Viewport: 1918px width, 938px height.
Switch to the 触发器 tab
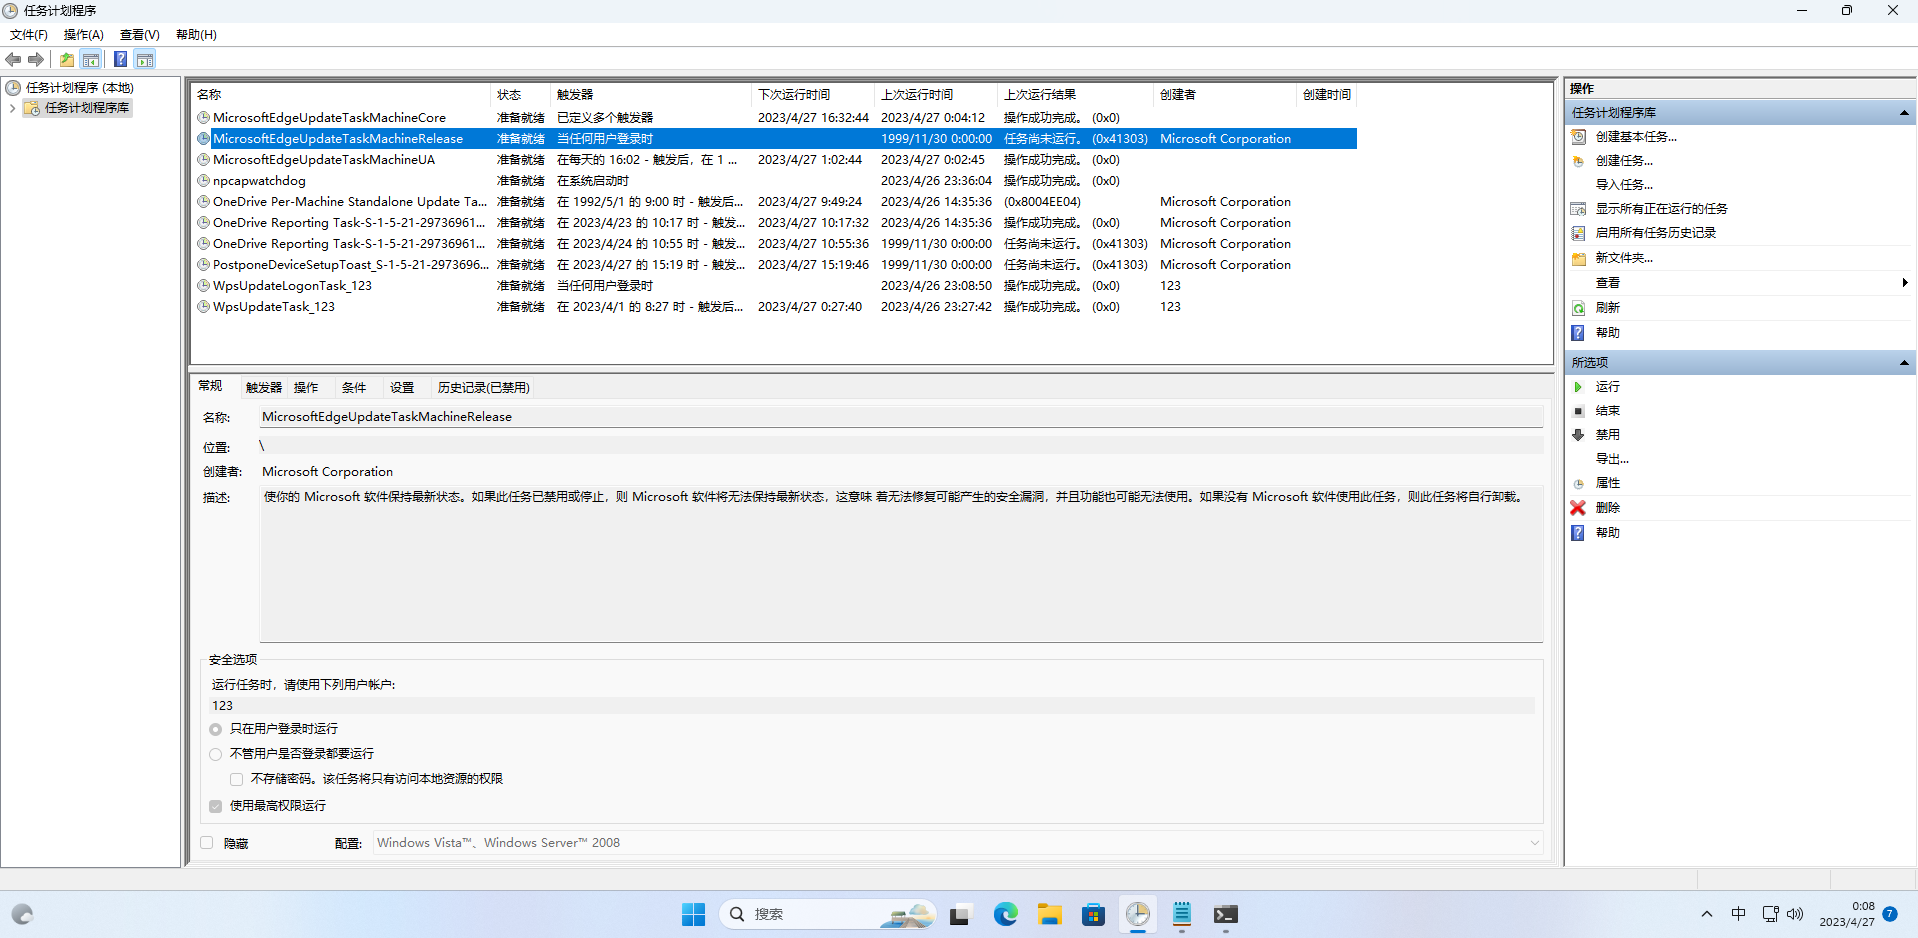pos(264,388)
